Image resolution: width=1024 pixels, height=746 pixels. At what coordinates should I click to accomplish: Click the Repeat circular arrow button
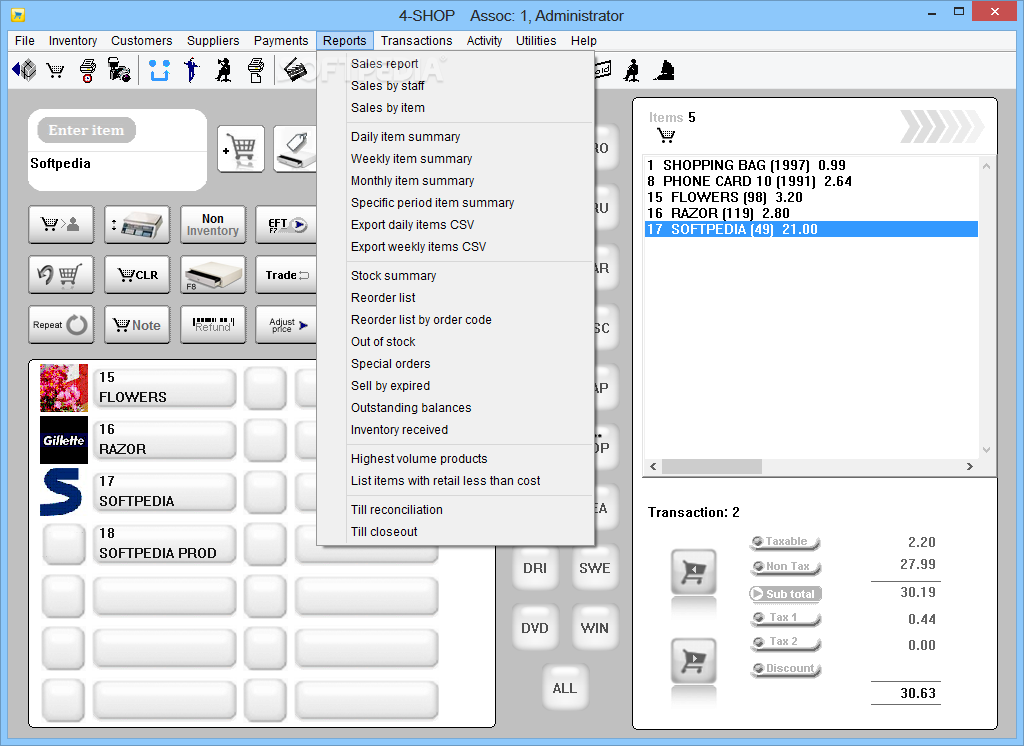coord(61,325)
